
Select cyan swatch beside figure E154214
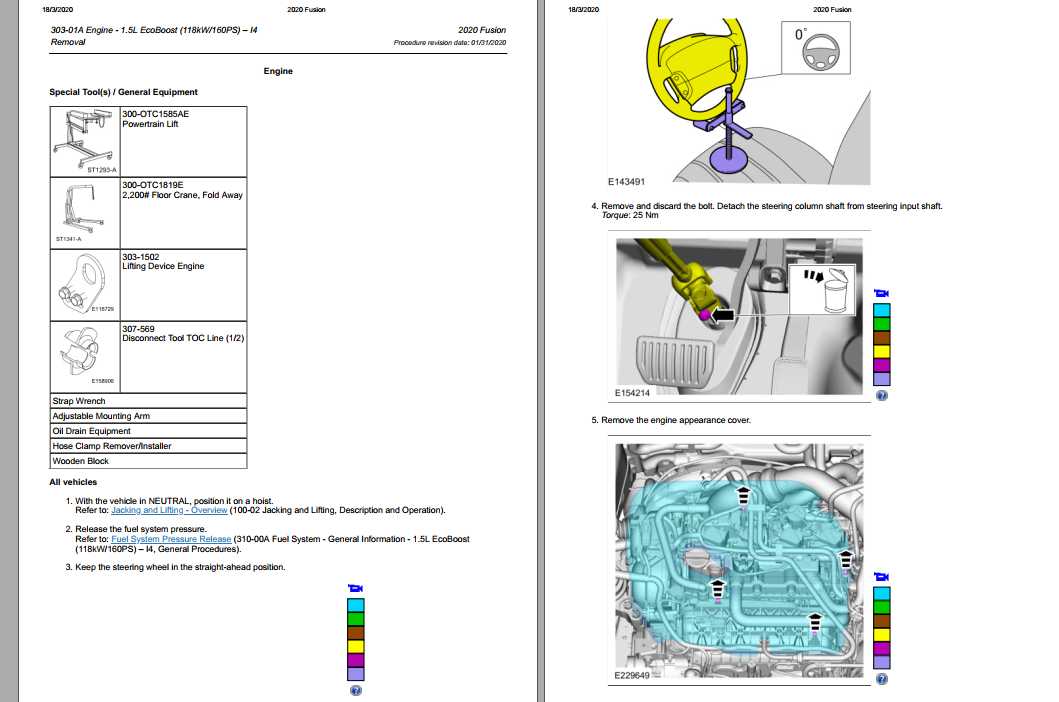point(882,310)
